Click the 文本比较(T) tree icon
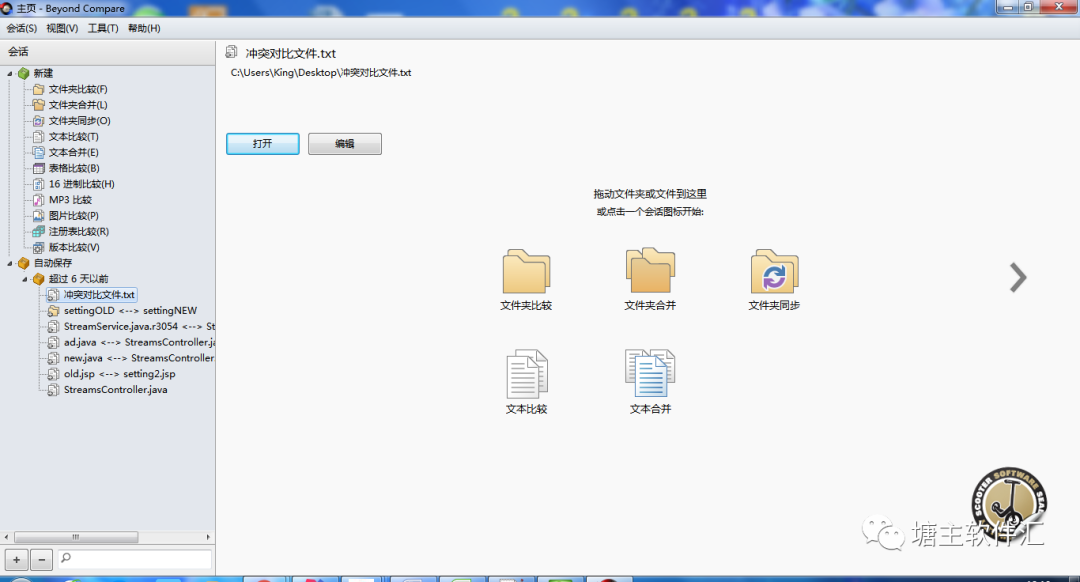 pyautogui.click(x=39, y=136)
